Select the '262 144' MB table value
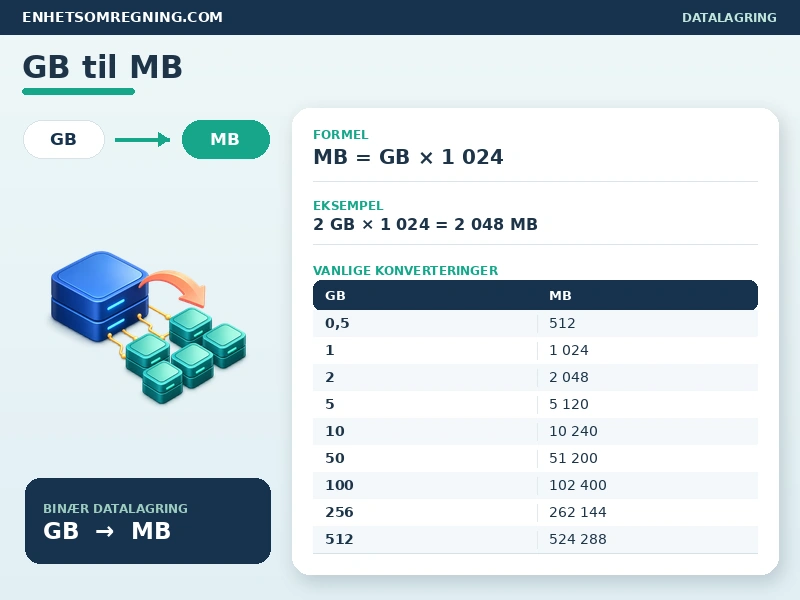 tap(578, 512)
